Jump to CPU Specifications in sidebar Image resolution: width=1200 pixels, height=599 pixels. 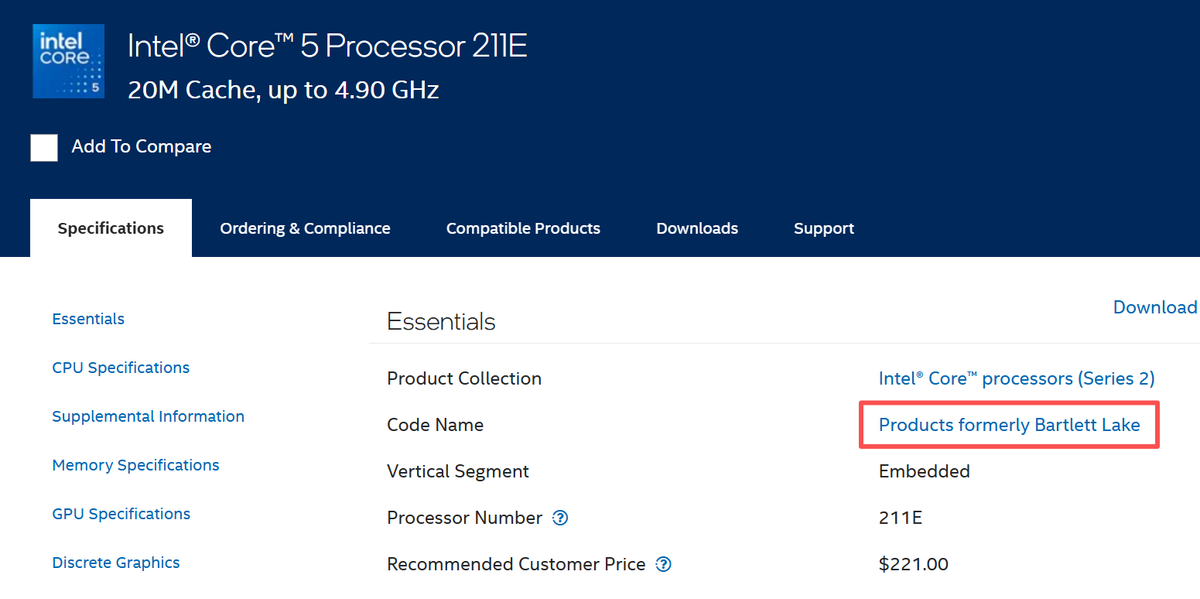click(120, 368)
